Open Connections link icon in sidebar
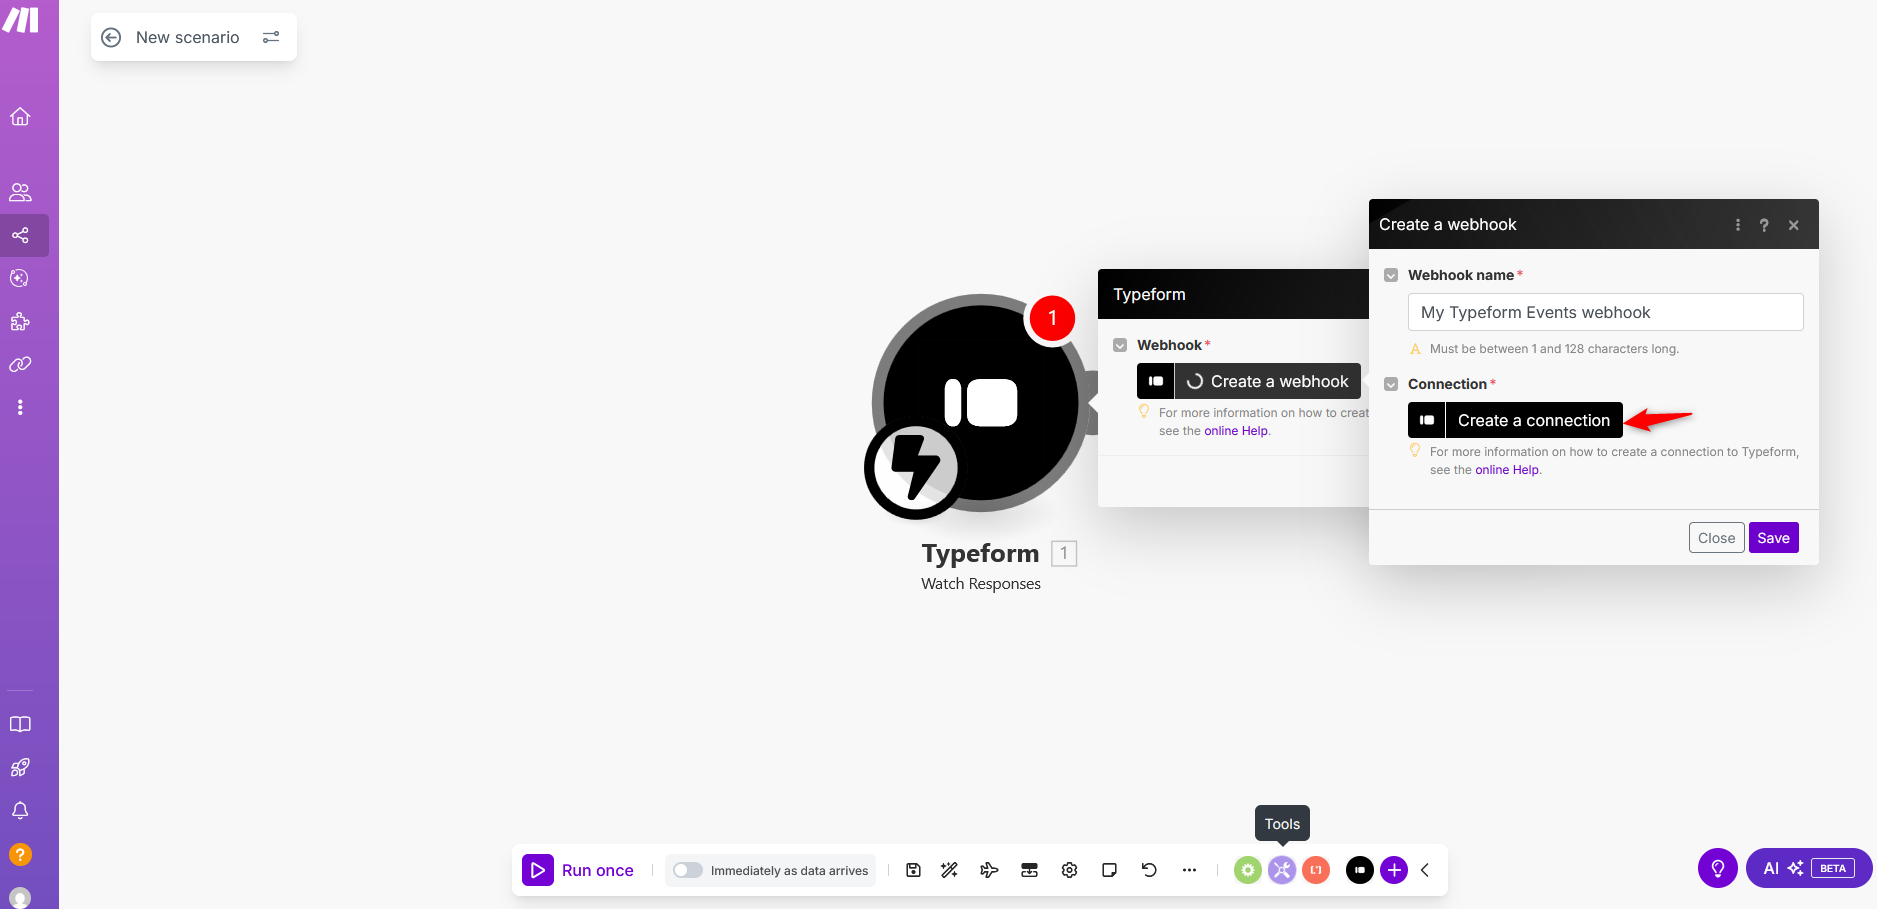The image size is (1877, 909). click(20, 364)
